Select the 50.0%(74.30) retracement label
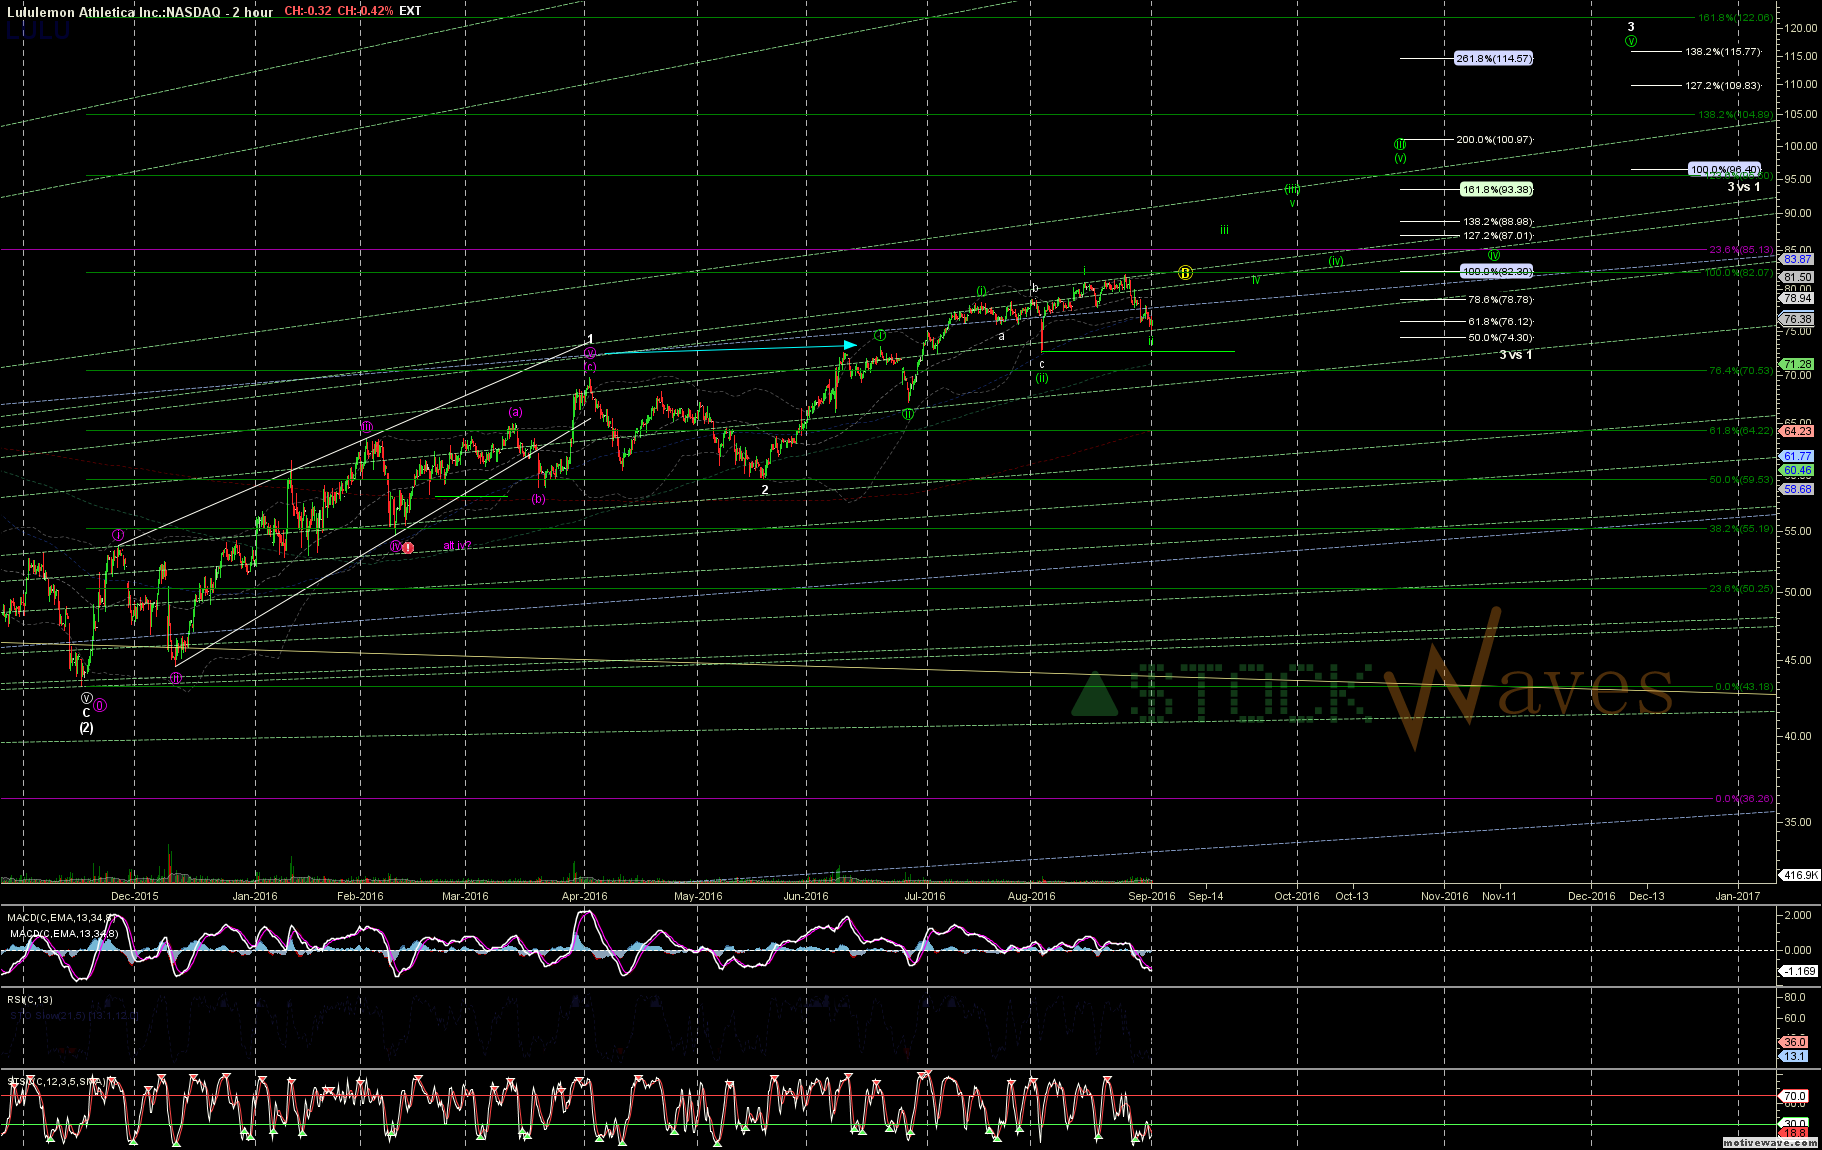Viewport: 1822px width, 1150px height. (x=1500, y=337)
